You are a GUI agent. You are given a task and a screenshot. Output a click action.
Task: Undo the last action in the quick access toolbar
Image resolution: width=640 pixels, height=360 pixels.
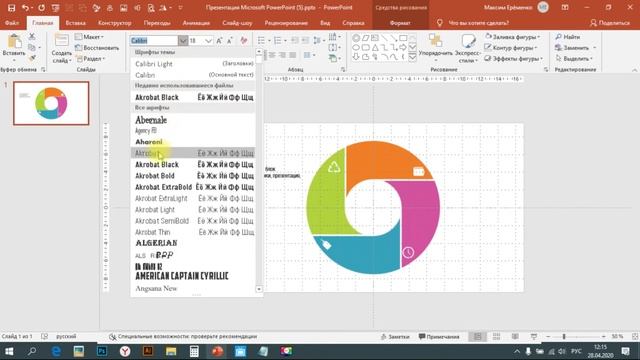pyautogui.click(x=25, y=8)
